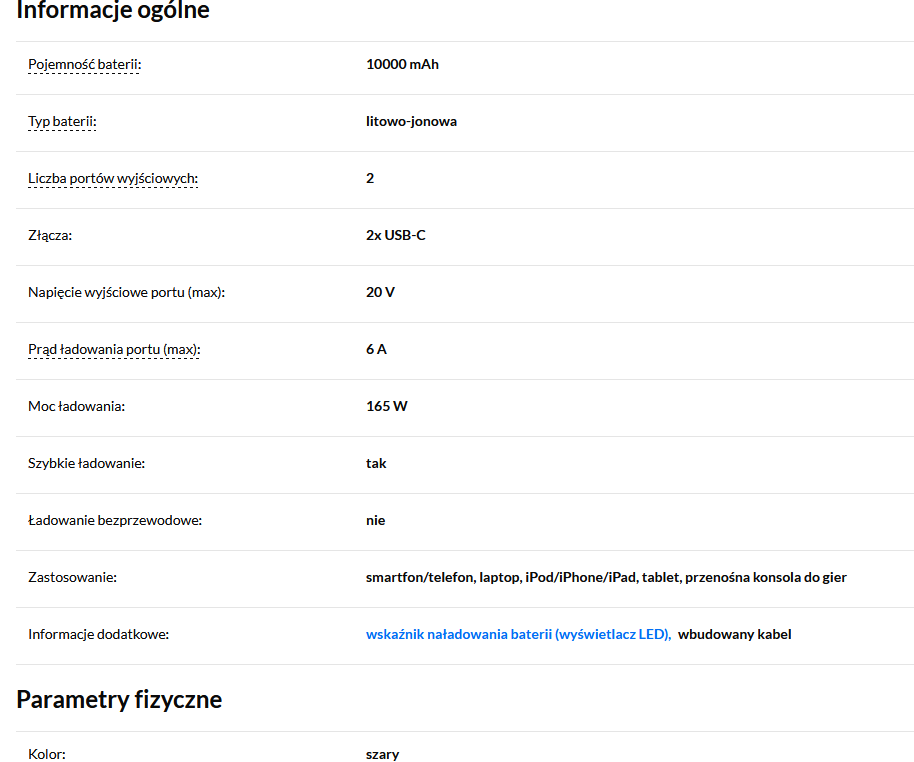Click the '2x USB-C' connector value

[396, 236]
